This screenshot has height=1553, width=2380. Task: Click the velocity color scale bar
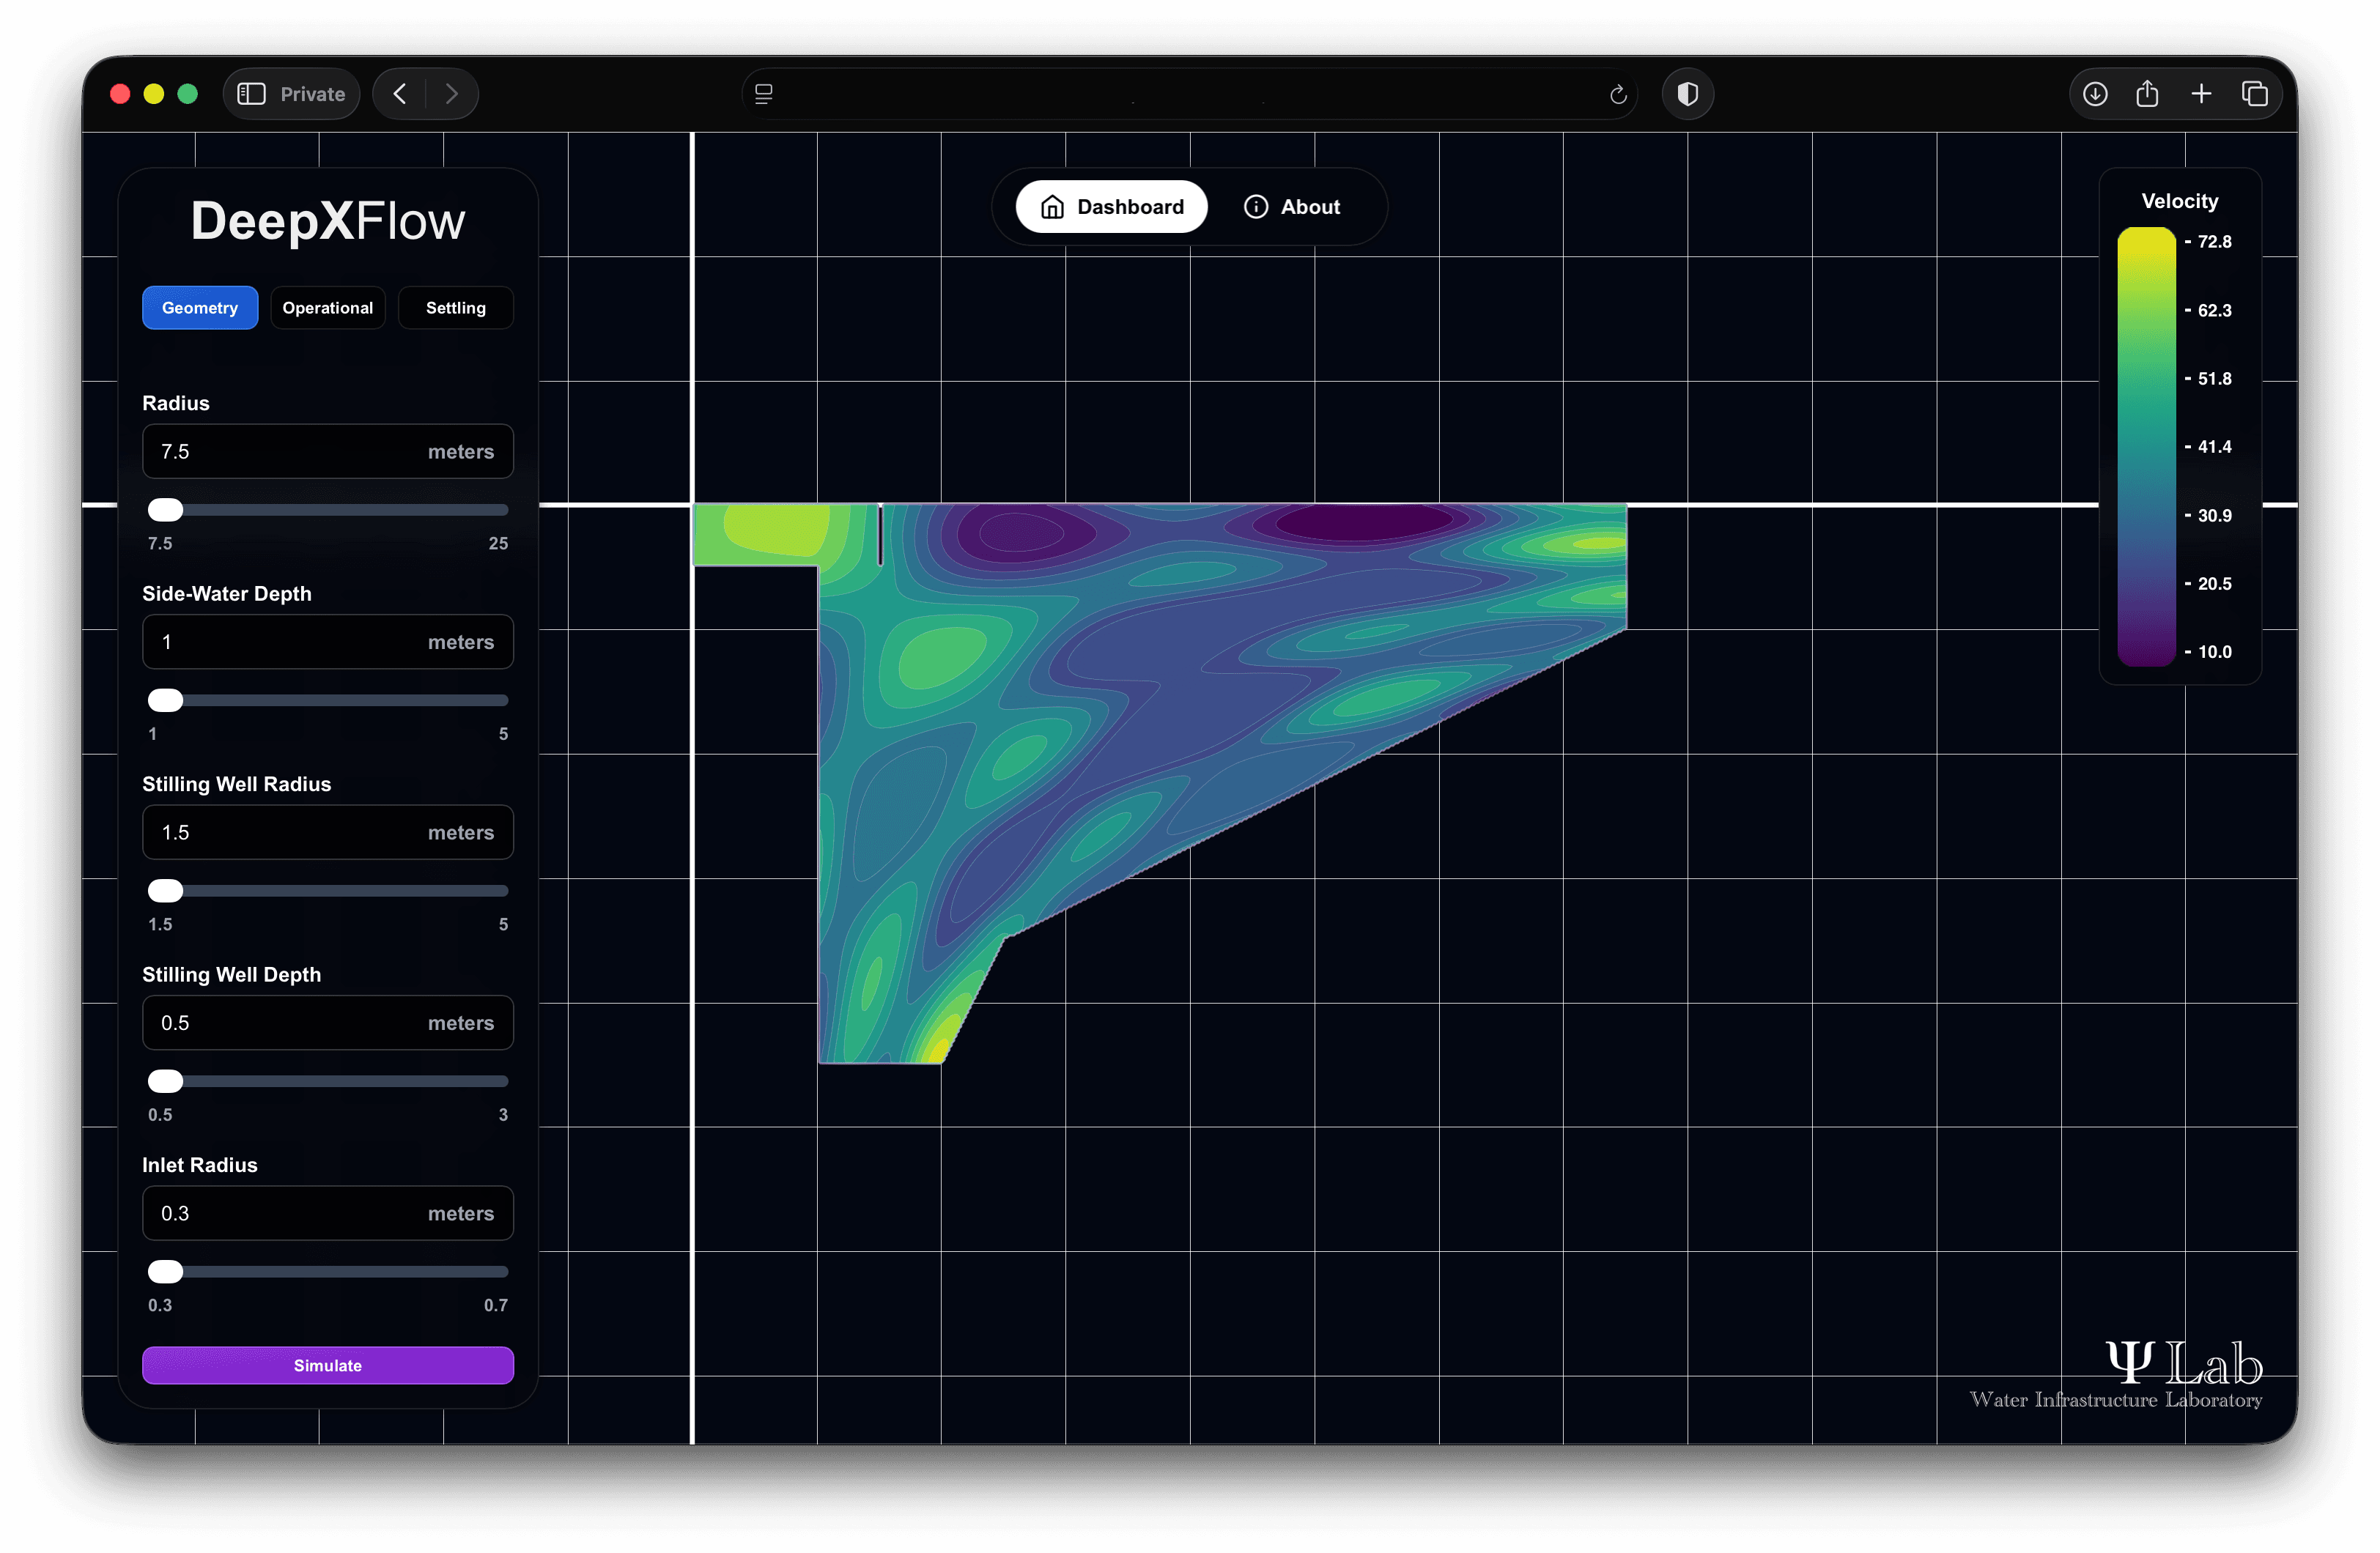[2147, 447]
